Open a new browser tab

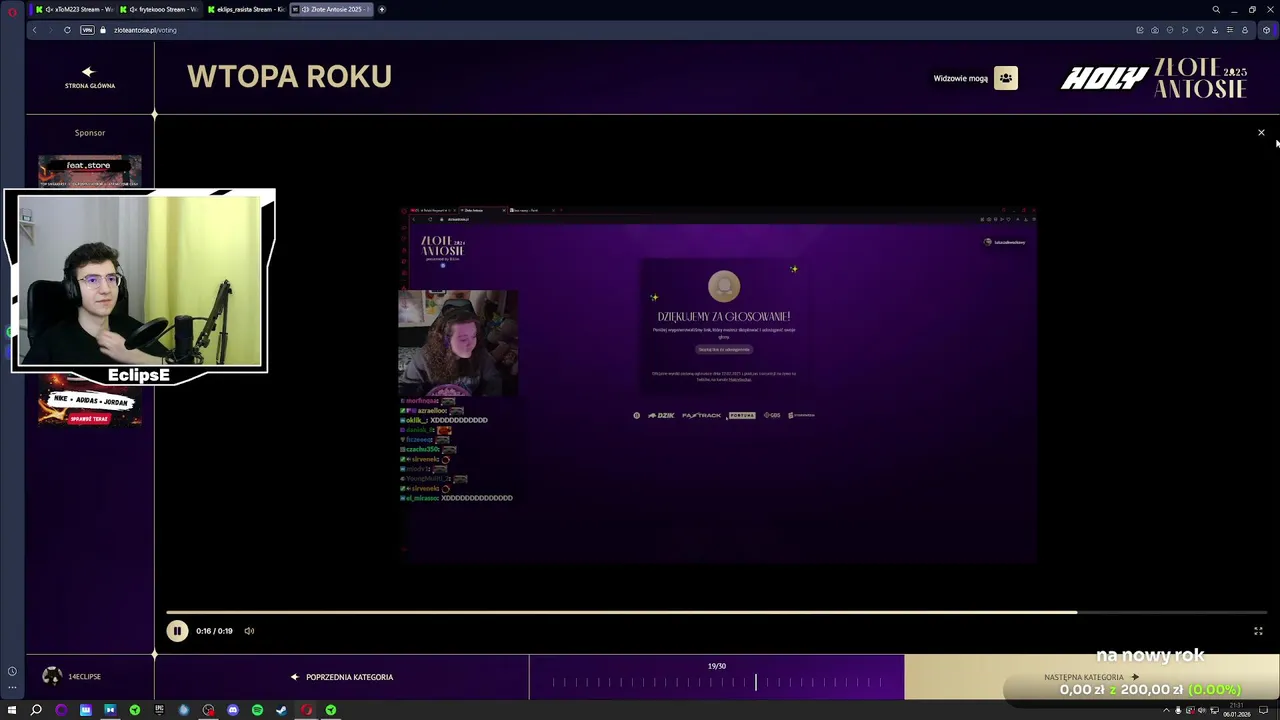click(x=382, y=9)
